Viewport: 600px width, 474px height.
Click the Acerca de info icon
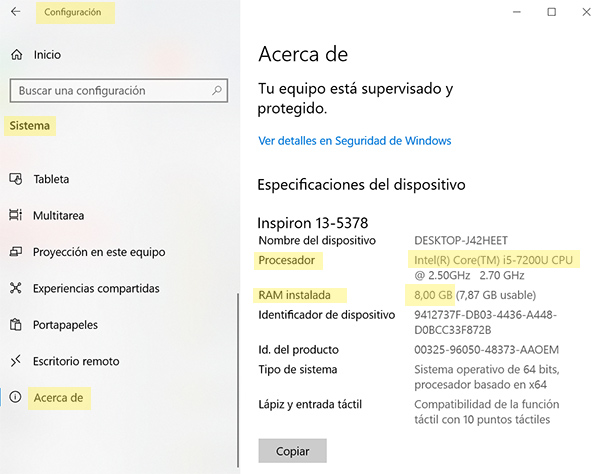15,398
